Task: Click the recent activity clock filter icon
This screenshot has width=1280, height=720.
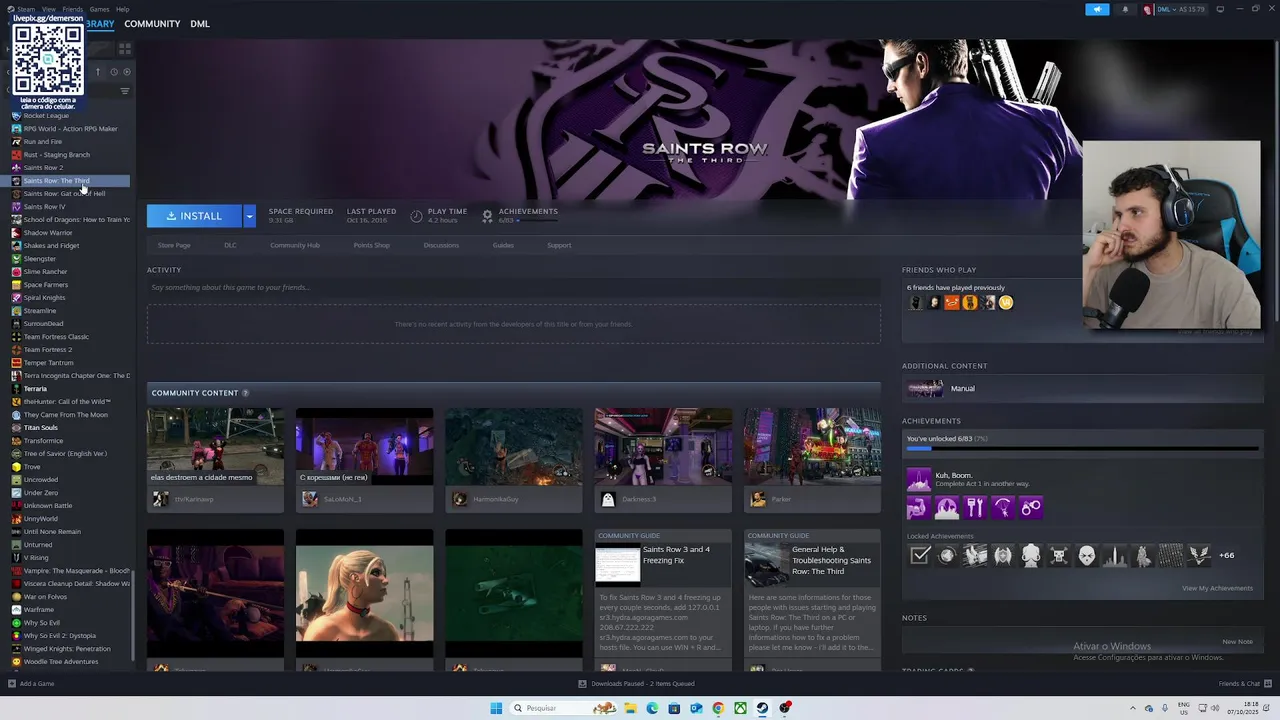Action: (113, 72)
